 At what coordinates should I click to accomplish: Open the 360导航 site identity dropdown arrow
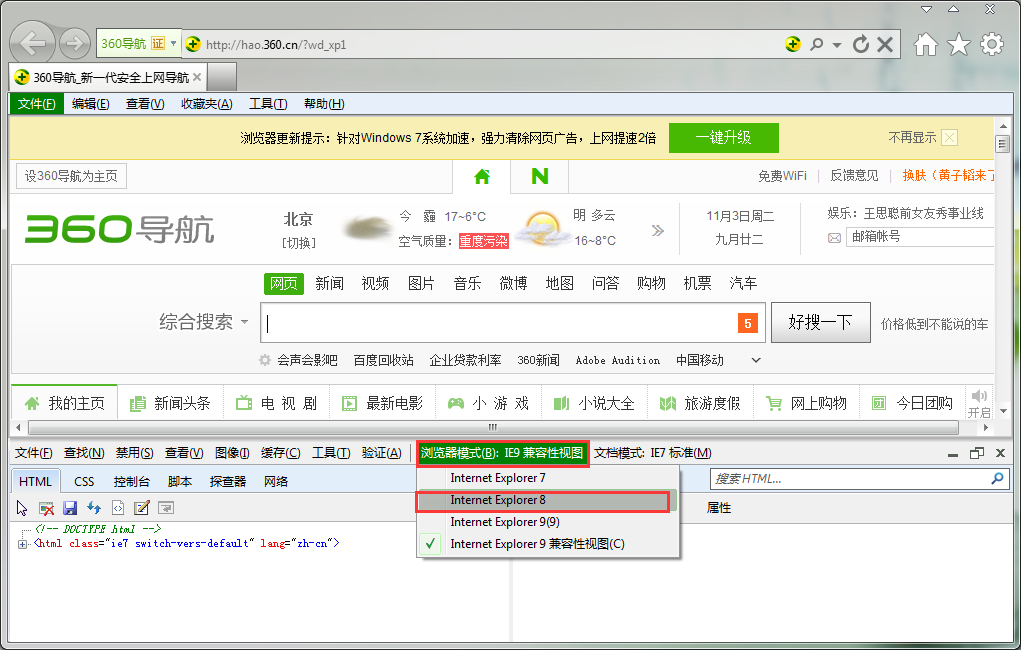pos(173,44)
